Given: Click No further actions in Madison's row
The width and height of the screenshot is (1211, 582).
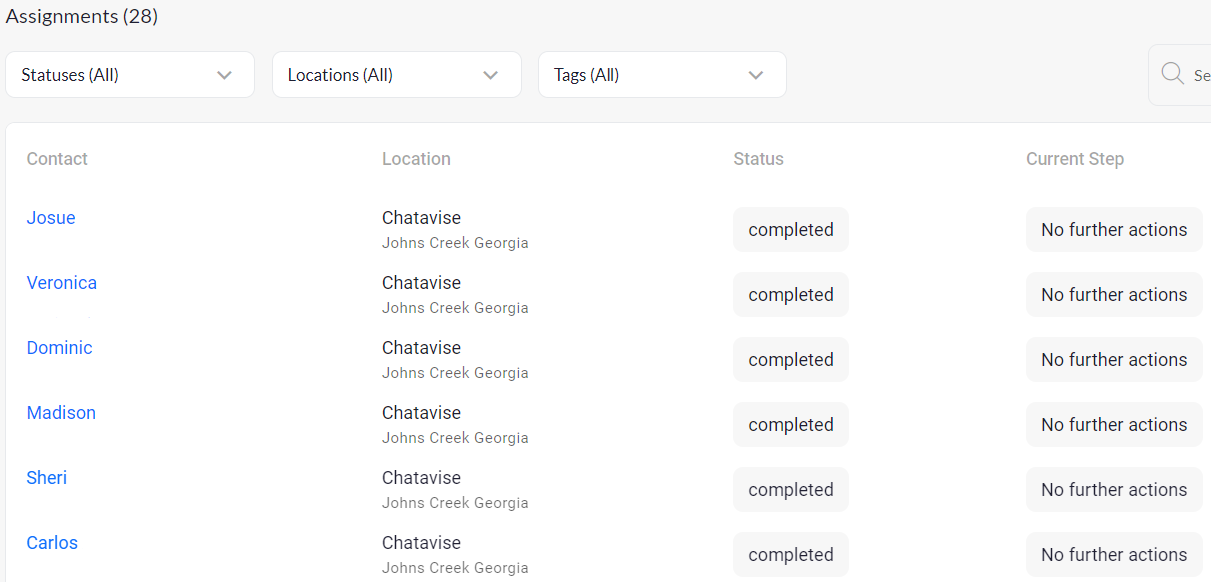Looking at the screenshot, I should (x=1114, y=425).
